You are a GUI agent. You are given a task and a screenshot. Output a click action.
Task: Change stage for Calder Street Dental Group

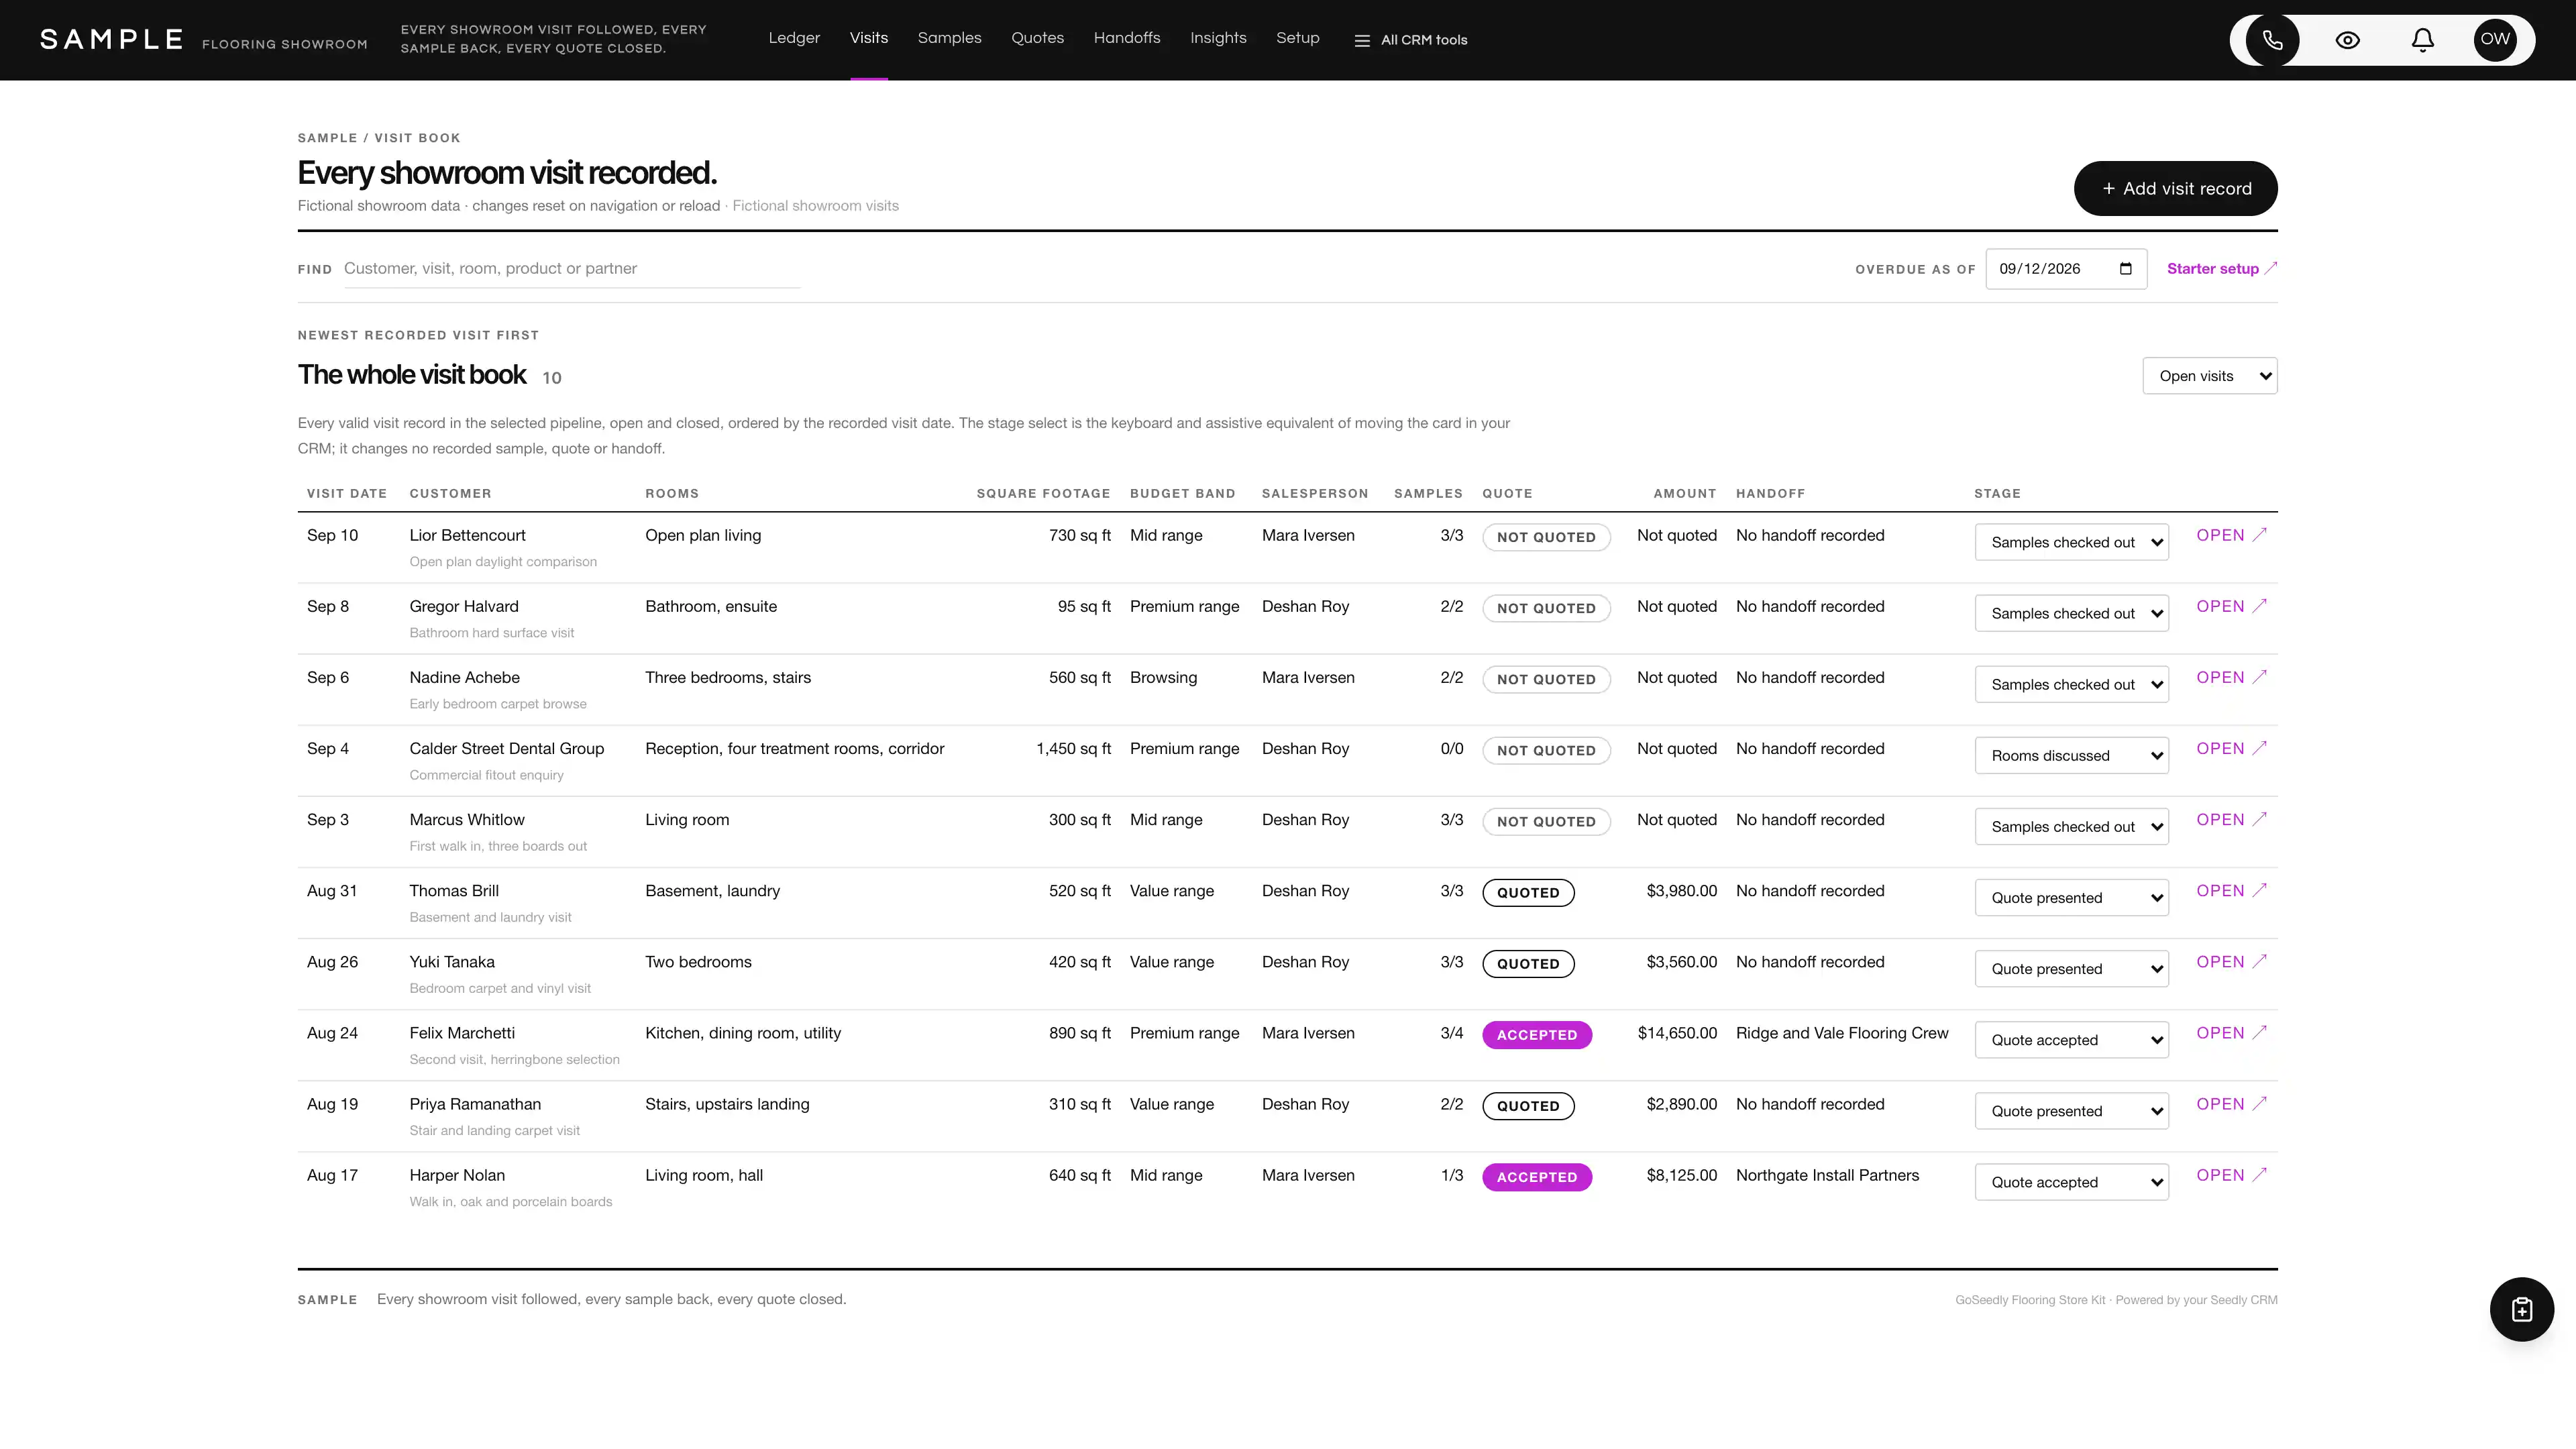pyautogui.click(x=2071, y=756)
